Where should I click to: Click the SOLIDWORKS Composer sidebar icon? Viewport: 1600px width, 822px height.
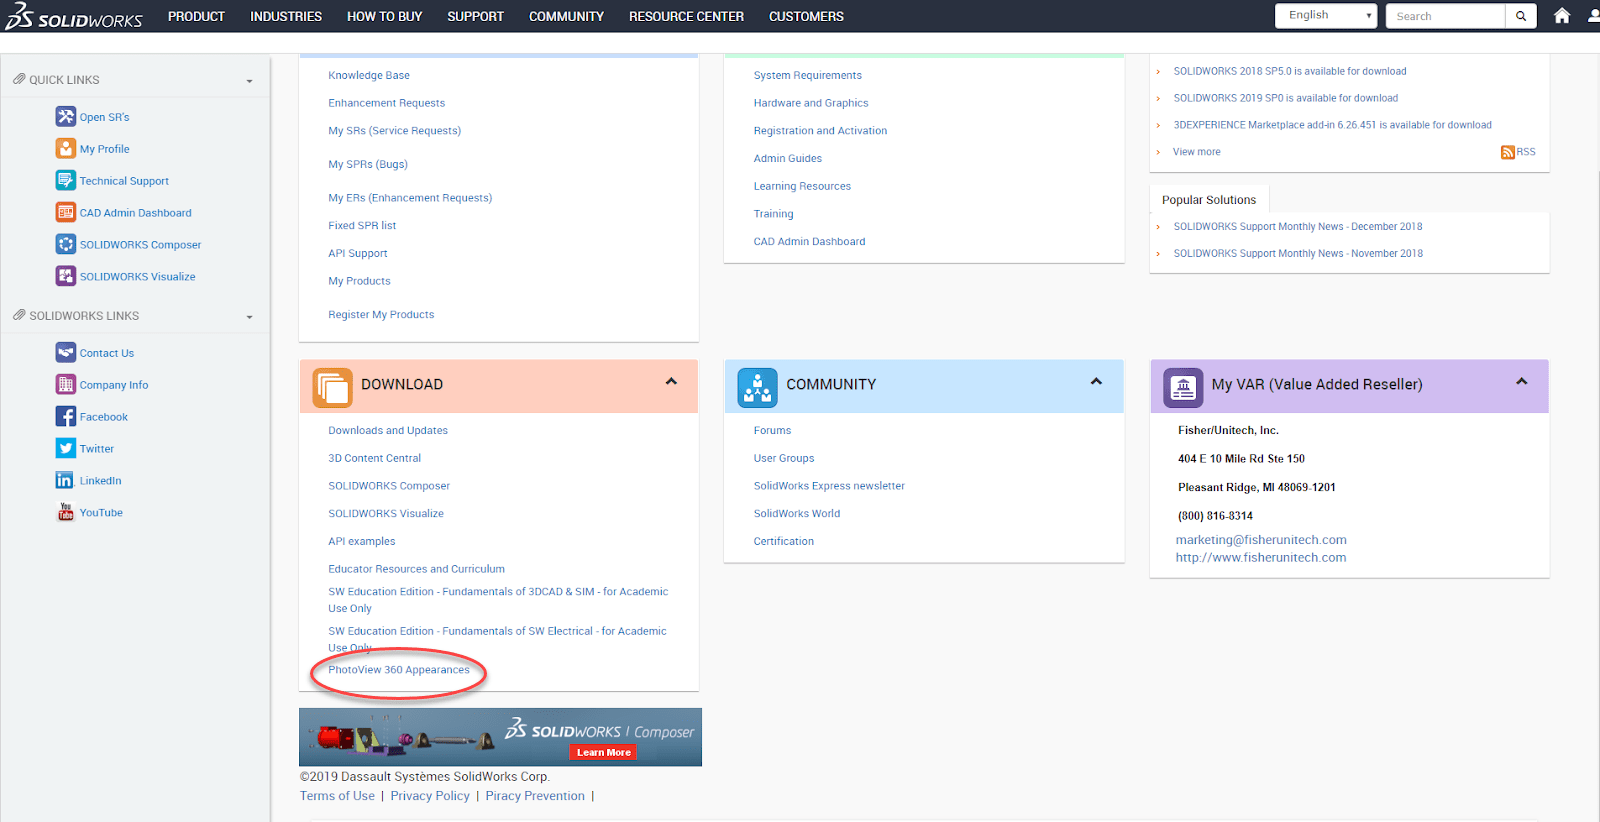pyautogui.click(x=66, y=244)
